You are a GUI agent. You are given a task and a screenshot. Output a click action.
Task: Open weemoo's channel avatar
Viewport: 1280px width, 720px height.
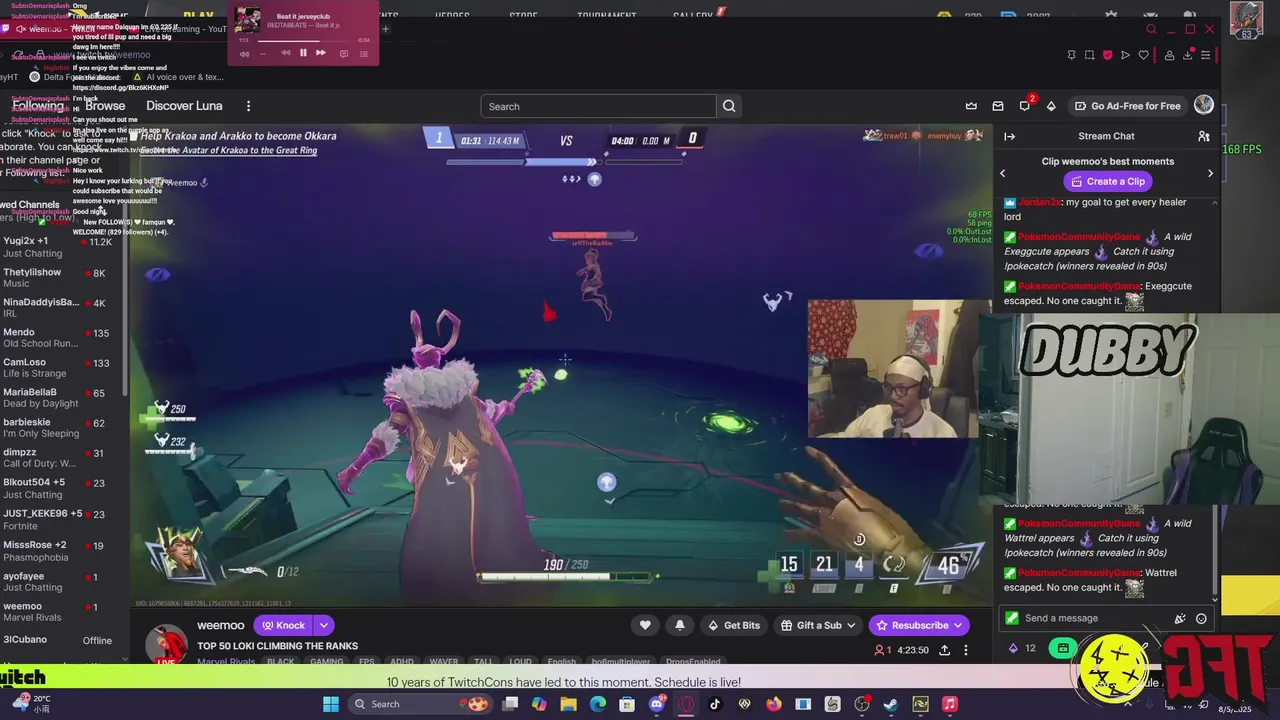[166, 645]
